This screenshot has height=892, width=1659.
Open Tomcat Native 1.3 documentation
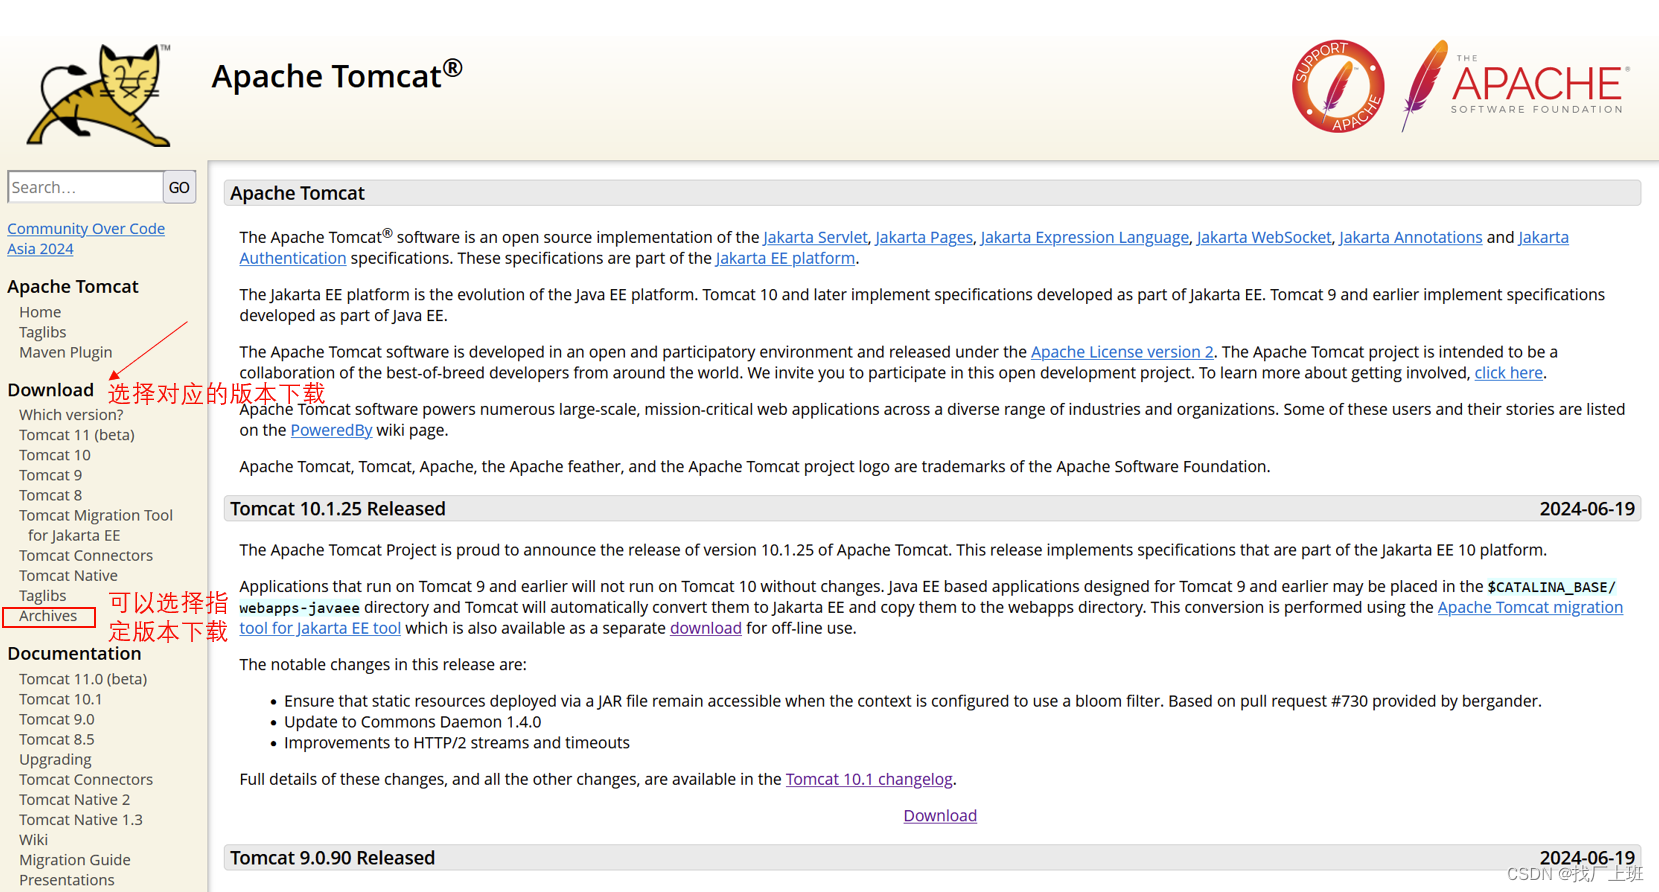(x=81, y=819)
